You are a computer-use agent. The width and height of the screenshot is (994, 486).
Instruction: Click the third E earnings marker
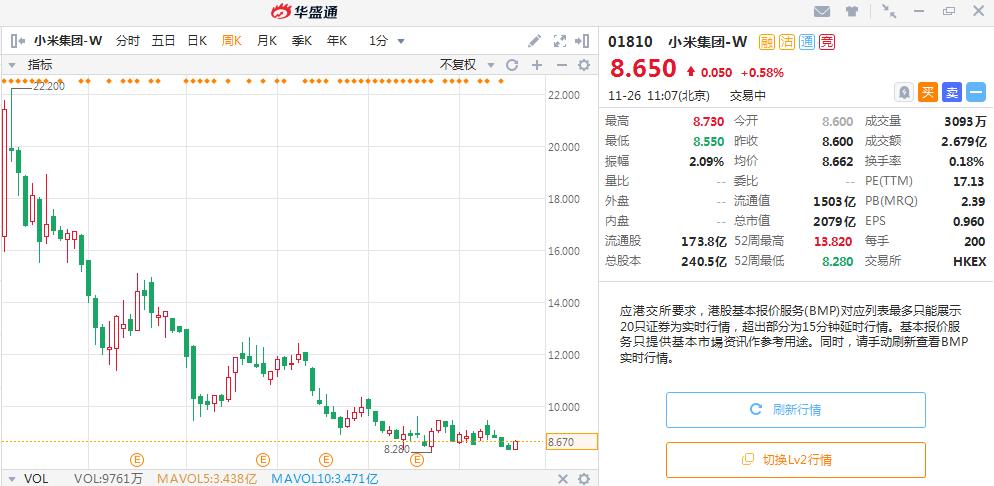click(x=326, y=459)
